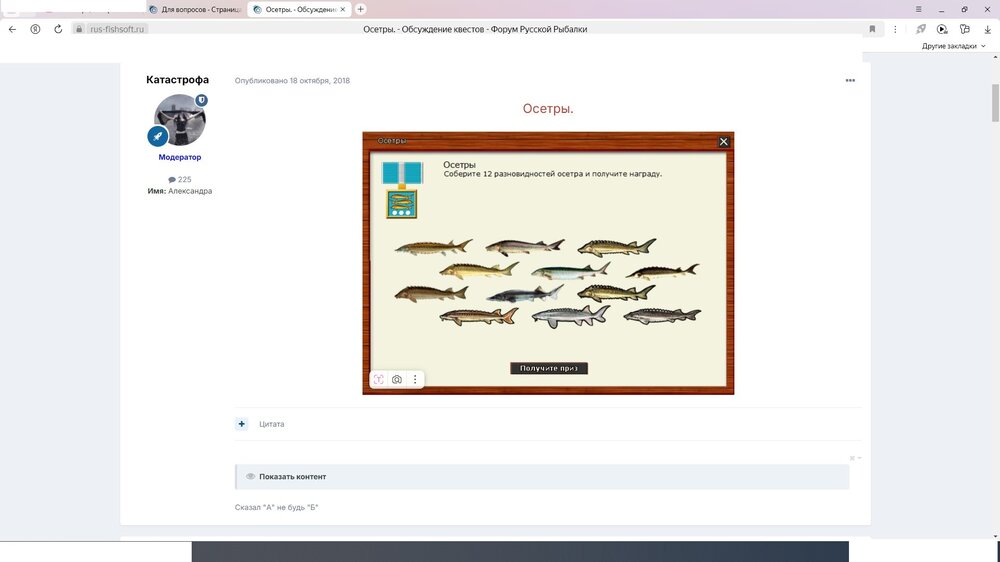
Task: Click the vertical page scrollbar thumb
Action: [x=995, y=102]
